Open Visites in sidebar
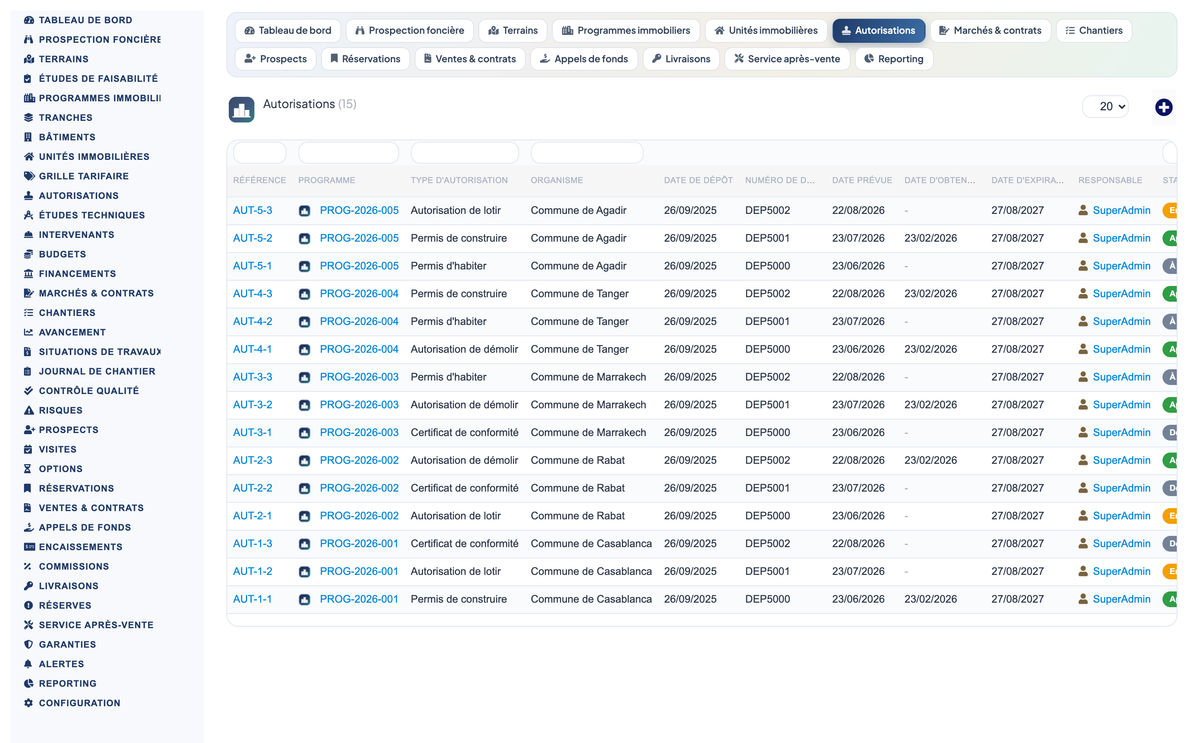Viewport: 1200px width, 743px height. [x=57, y=449]
